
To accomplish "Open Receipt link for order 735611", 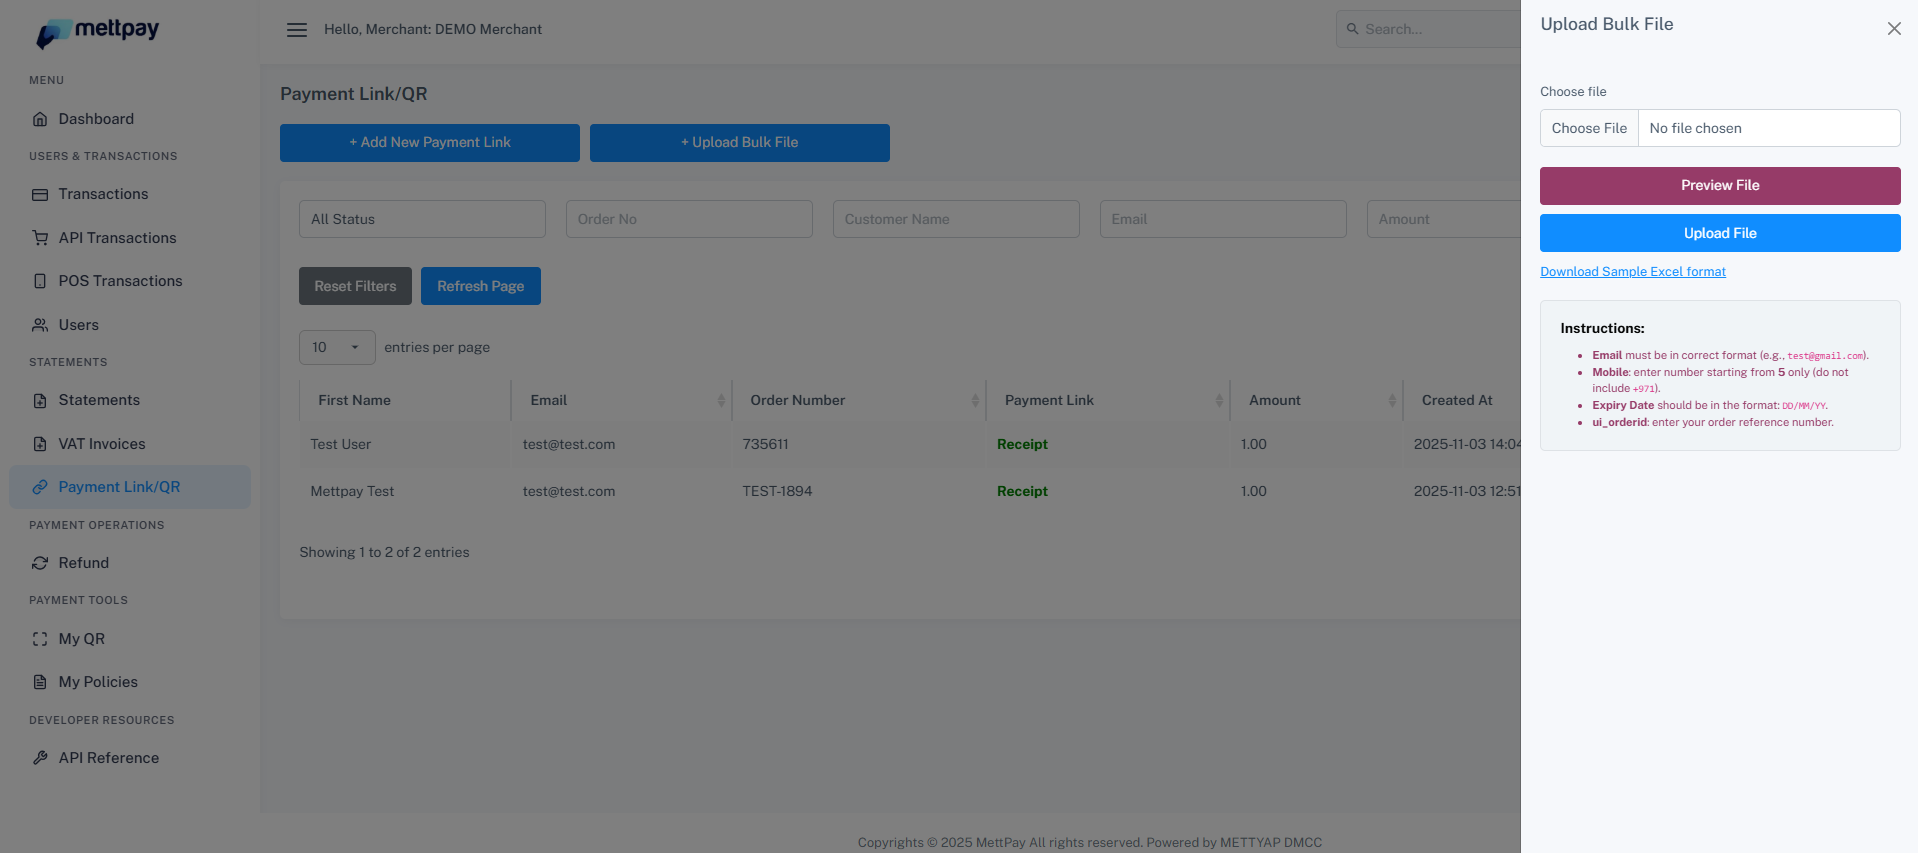I will [x=1022, y=444].
